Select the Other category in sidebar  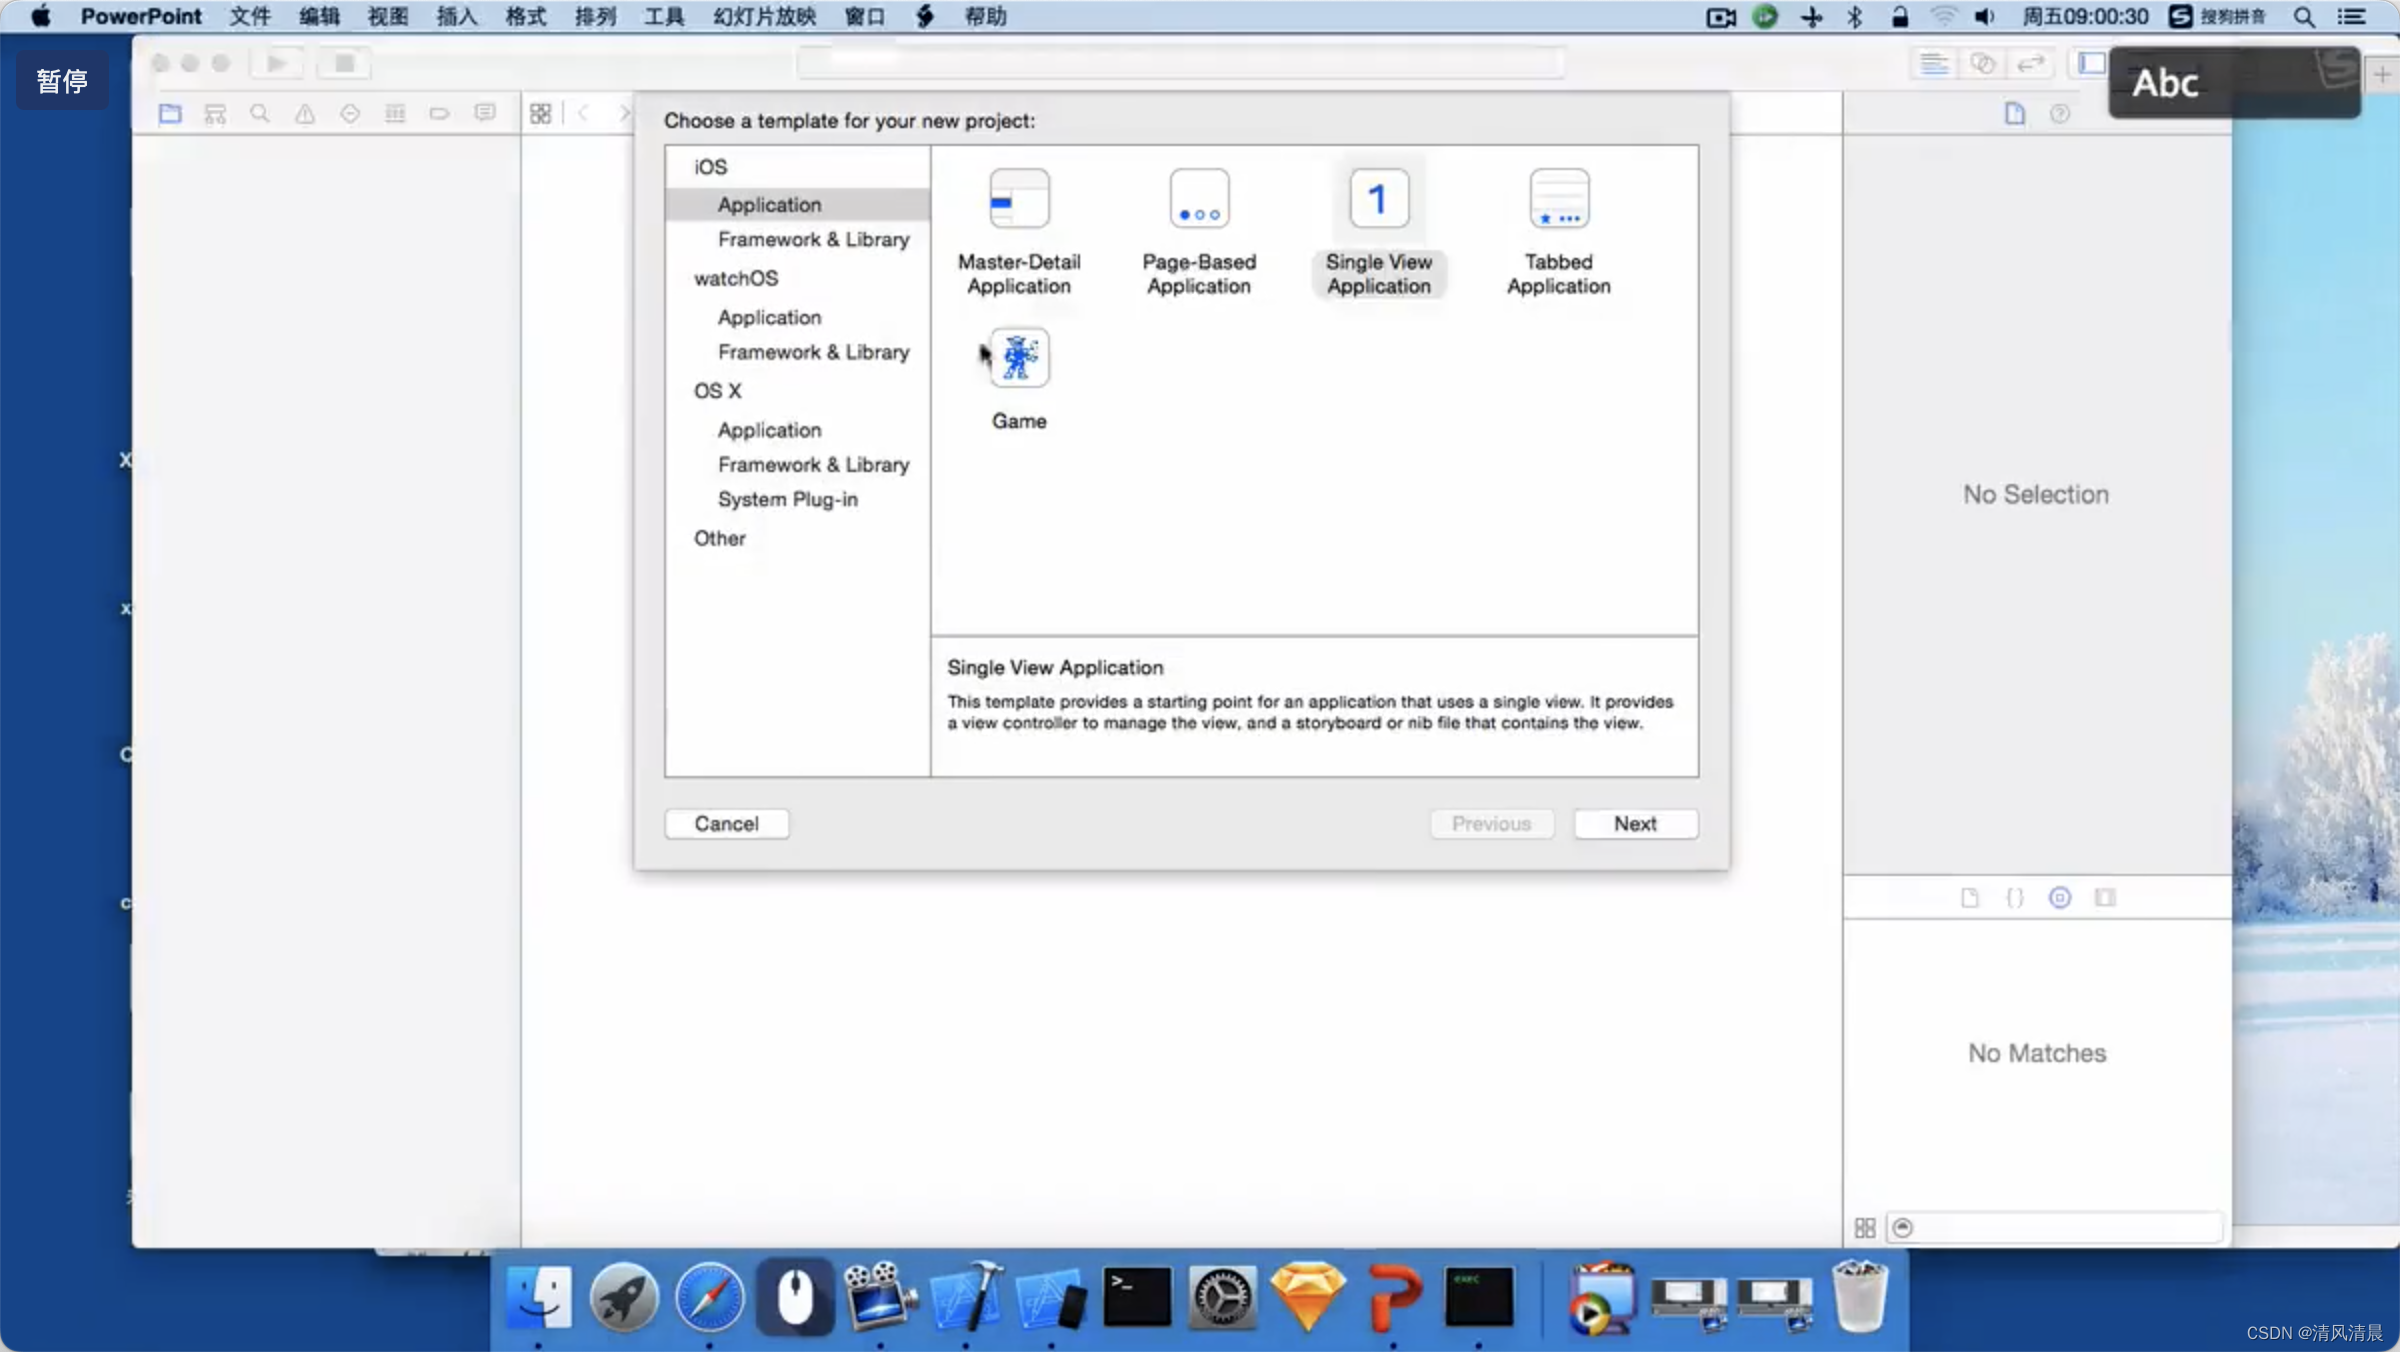tap(719, 538)
